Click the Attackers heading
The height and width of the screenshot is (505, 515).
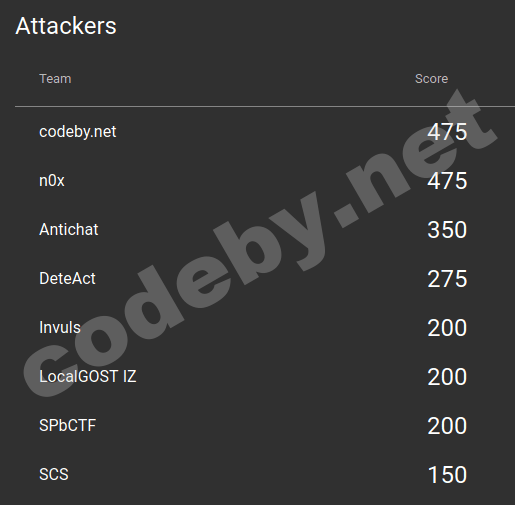(66, 26)
